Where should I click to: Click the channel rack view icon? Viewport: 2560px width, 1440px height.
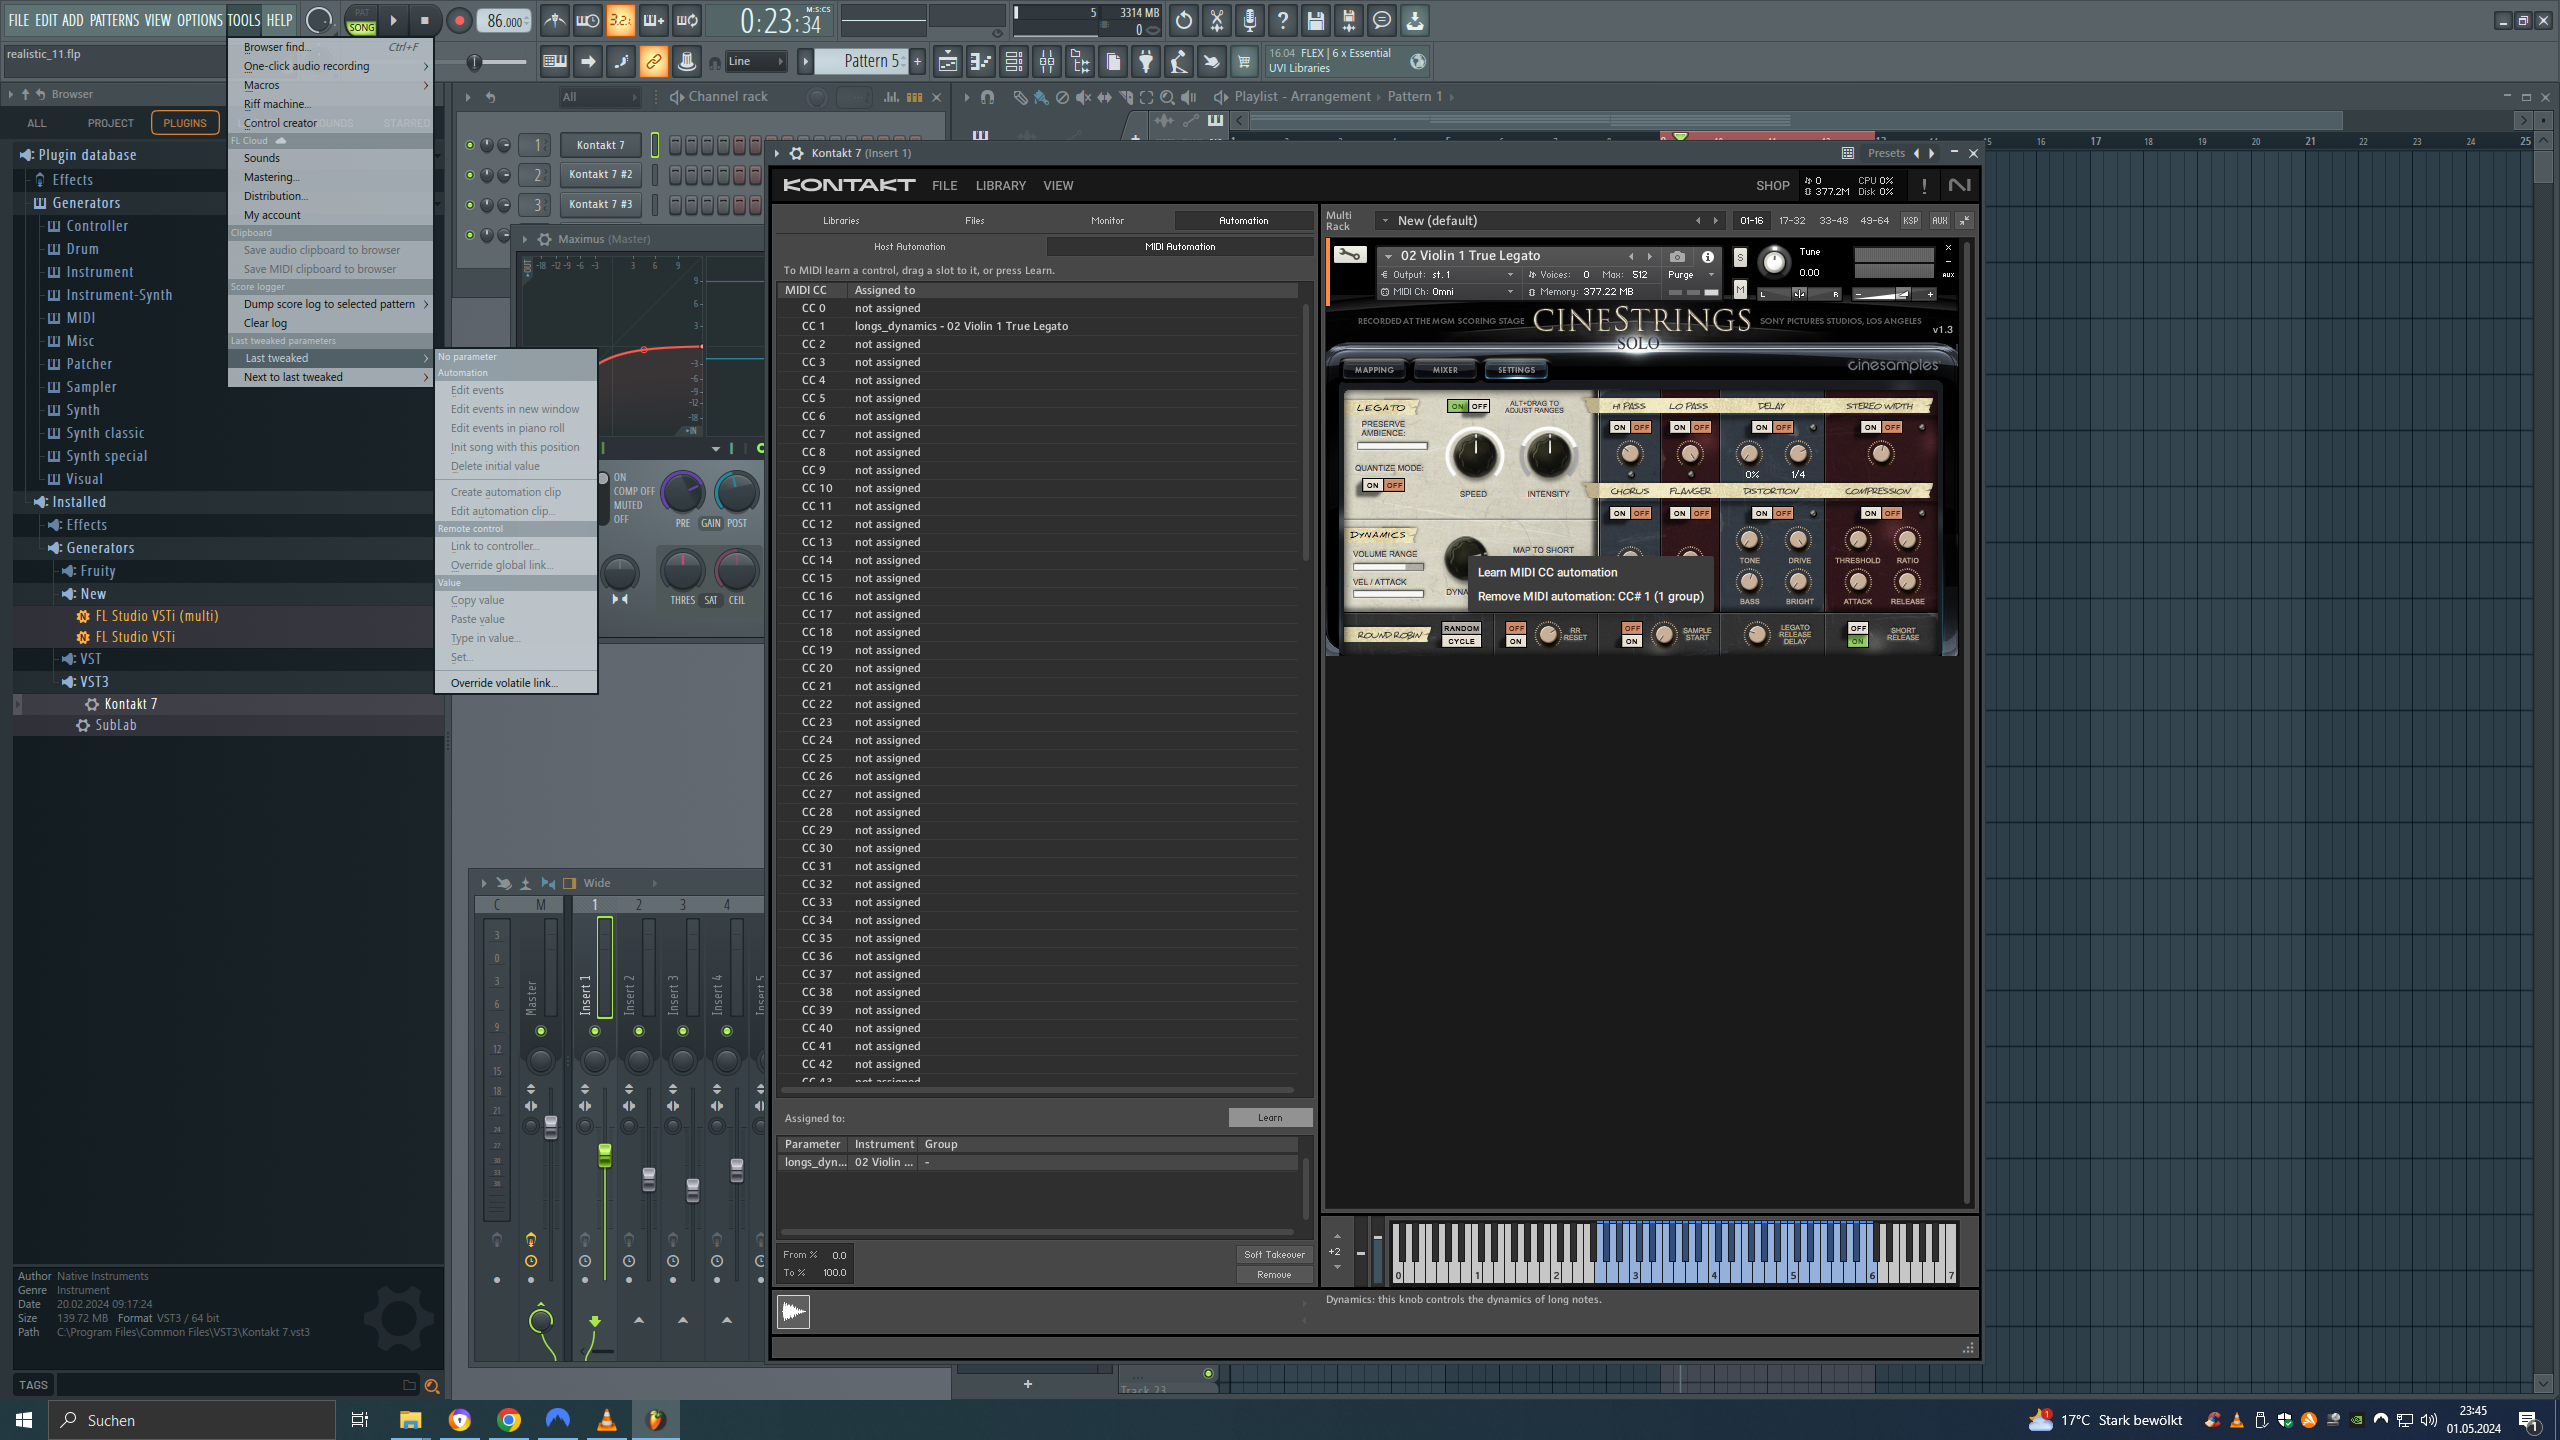[x=1013, y=62]
